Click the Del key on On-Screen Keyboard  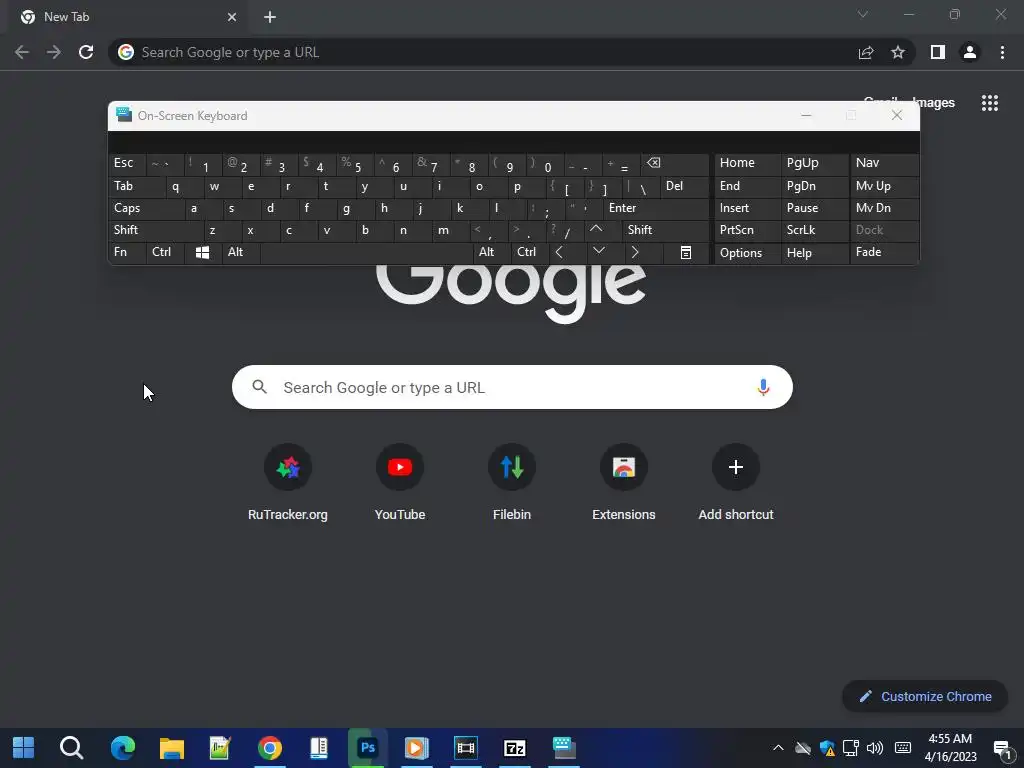[684, 186]
